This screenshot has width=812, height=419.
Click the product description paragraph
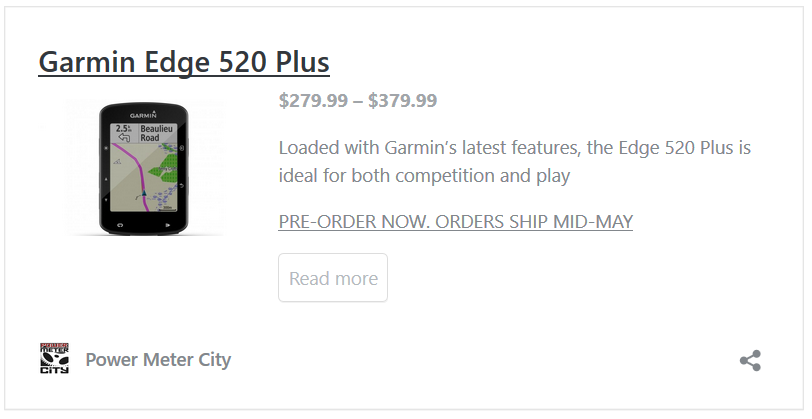coord(515,162)
